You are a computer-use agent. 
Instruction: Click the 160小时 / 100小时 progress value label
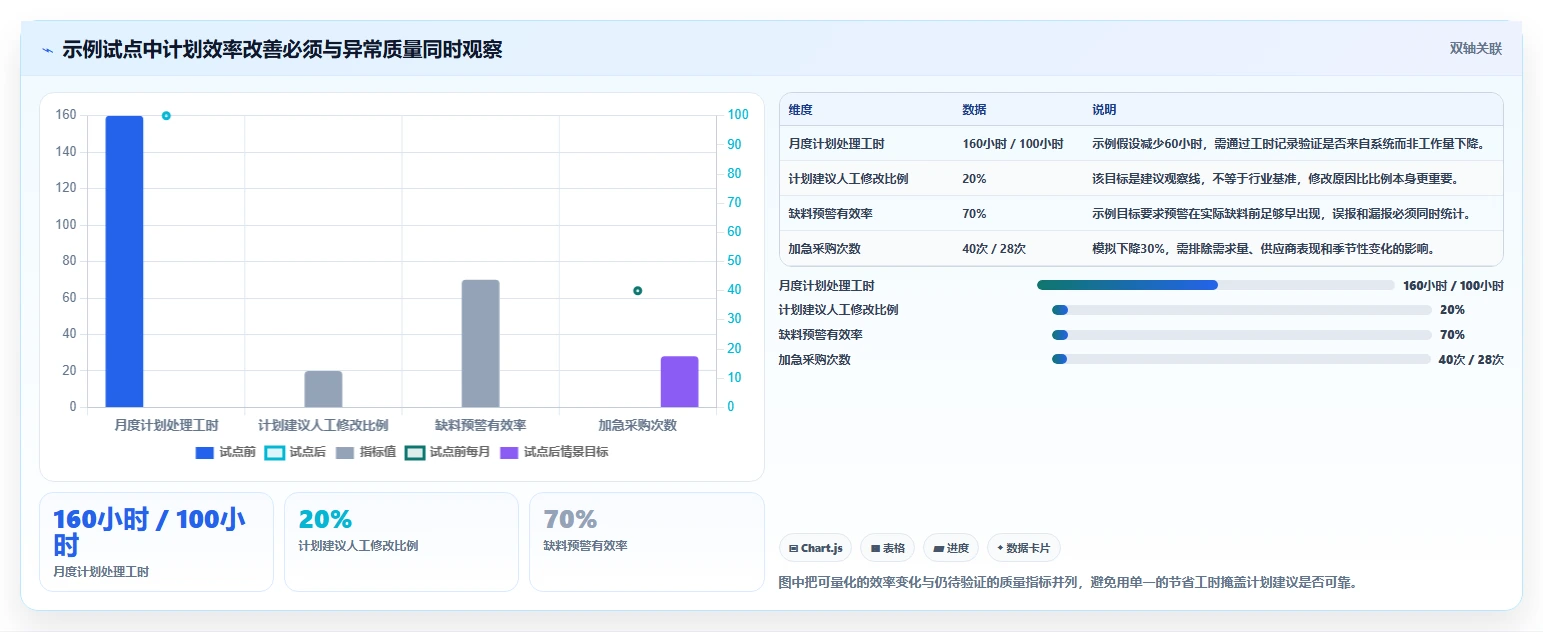tap(1453, 285)
